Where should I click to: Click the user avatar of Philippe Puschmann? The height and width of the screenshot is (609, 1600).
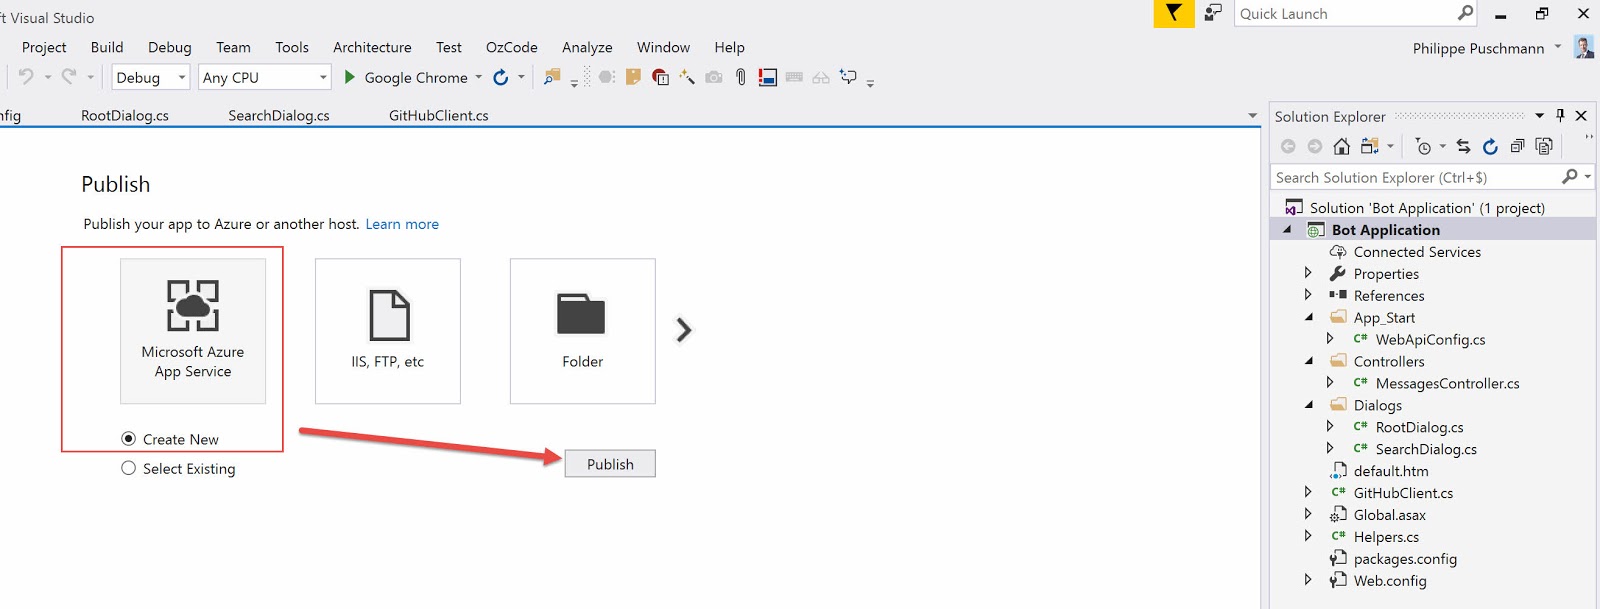click(x=1584, y=47)
